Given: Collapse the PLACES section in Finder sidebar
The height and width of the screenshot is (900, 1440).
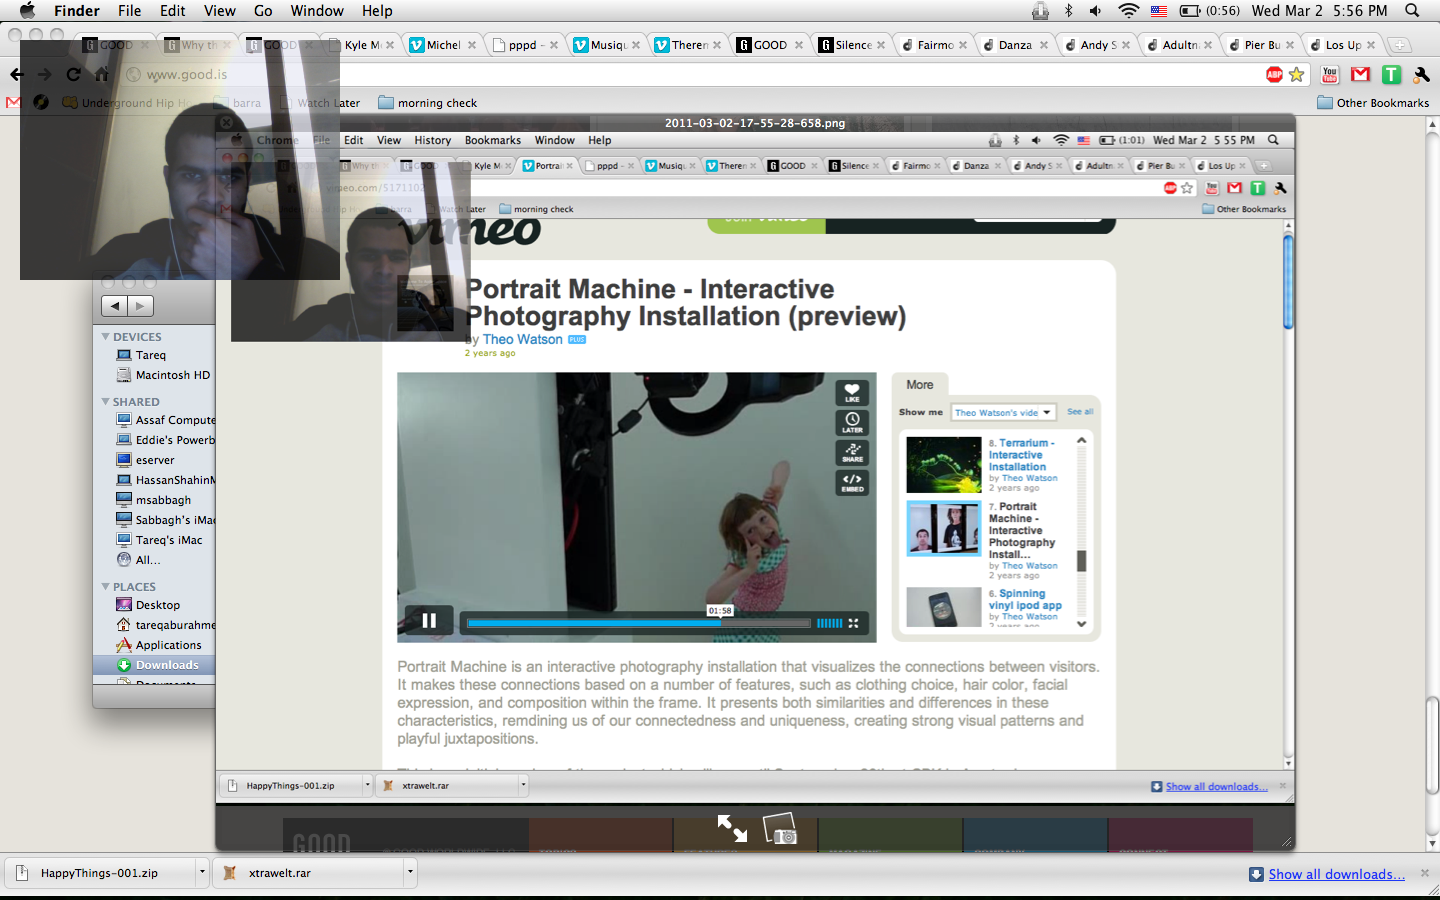Looking at the screenshot, I should click(x=106, y=587).
